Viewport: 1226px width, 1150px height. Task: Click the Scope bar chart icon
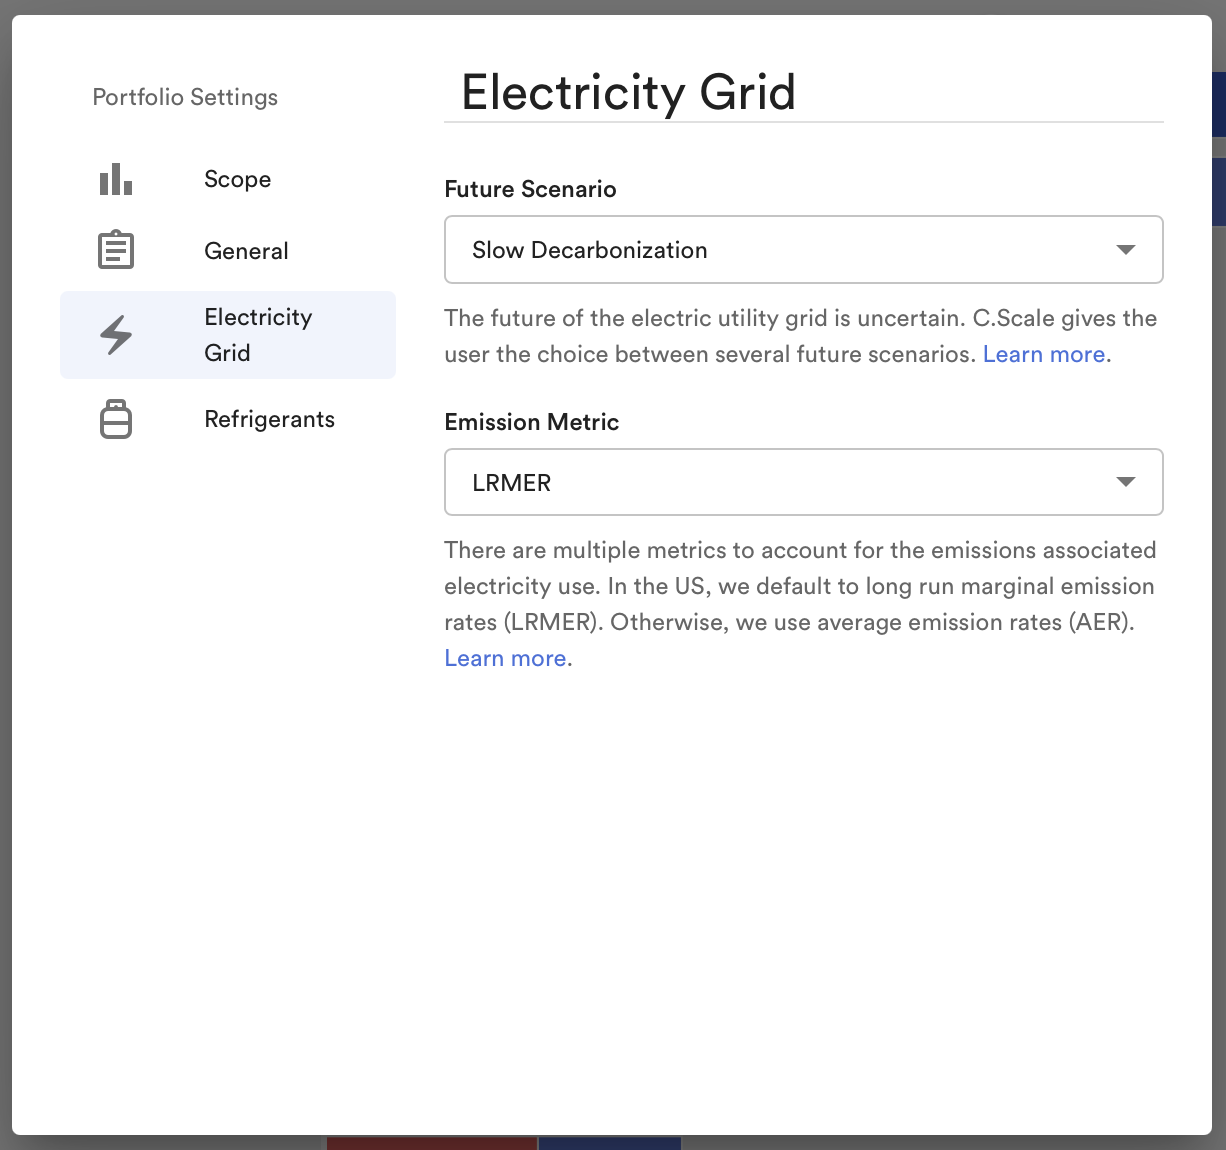click(x=116, y=179)
